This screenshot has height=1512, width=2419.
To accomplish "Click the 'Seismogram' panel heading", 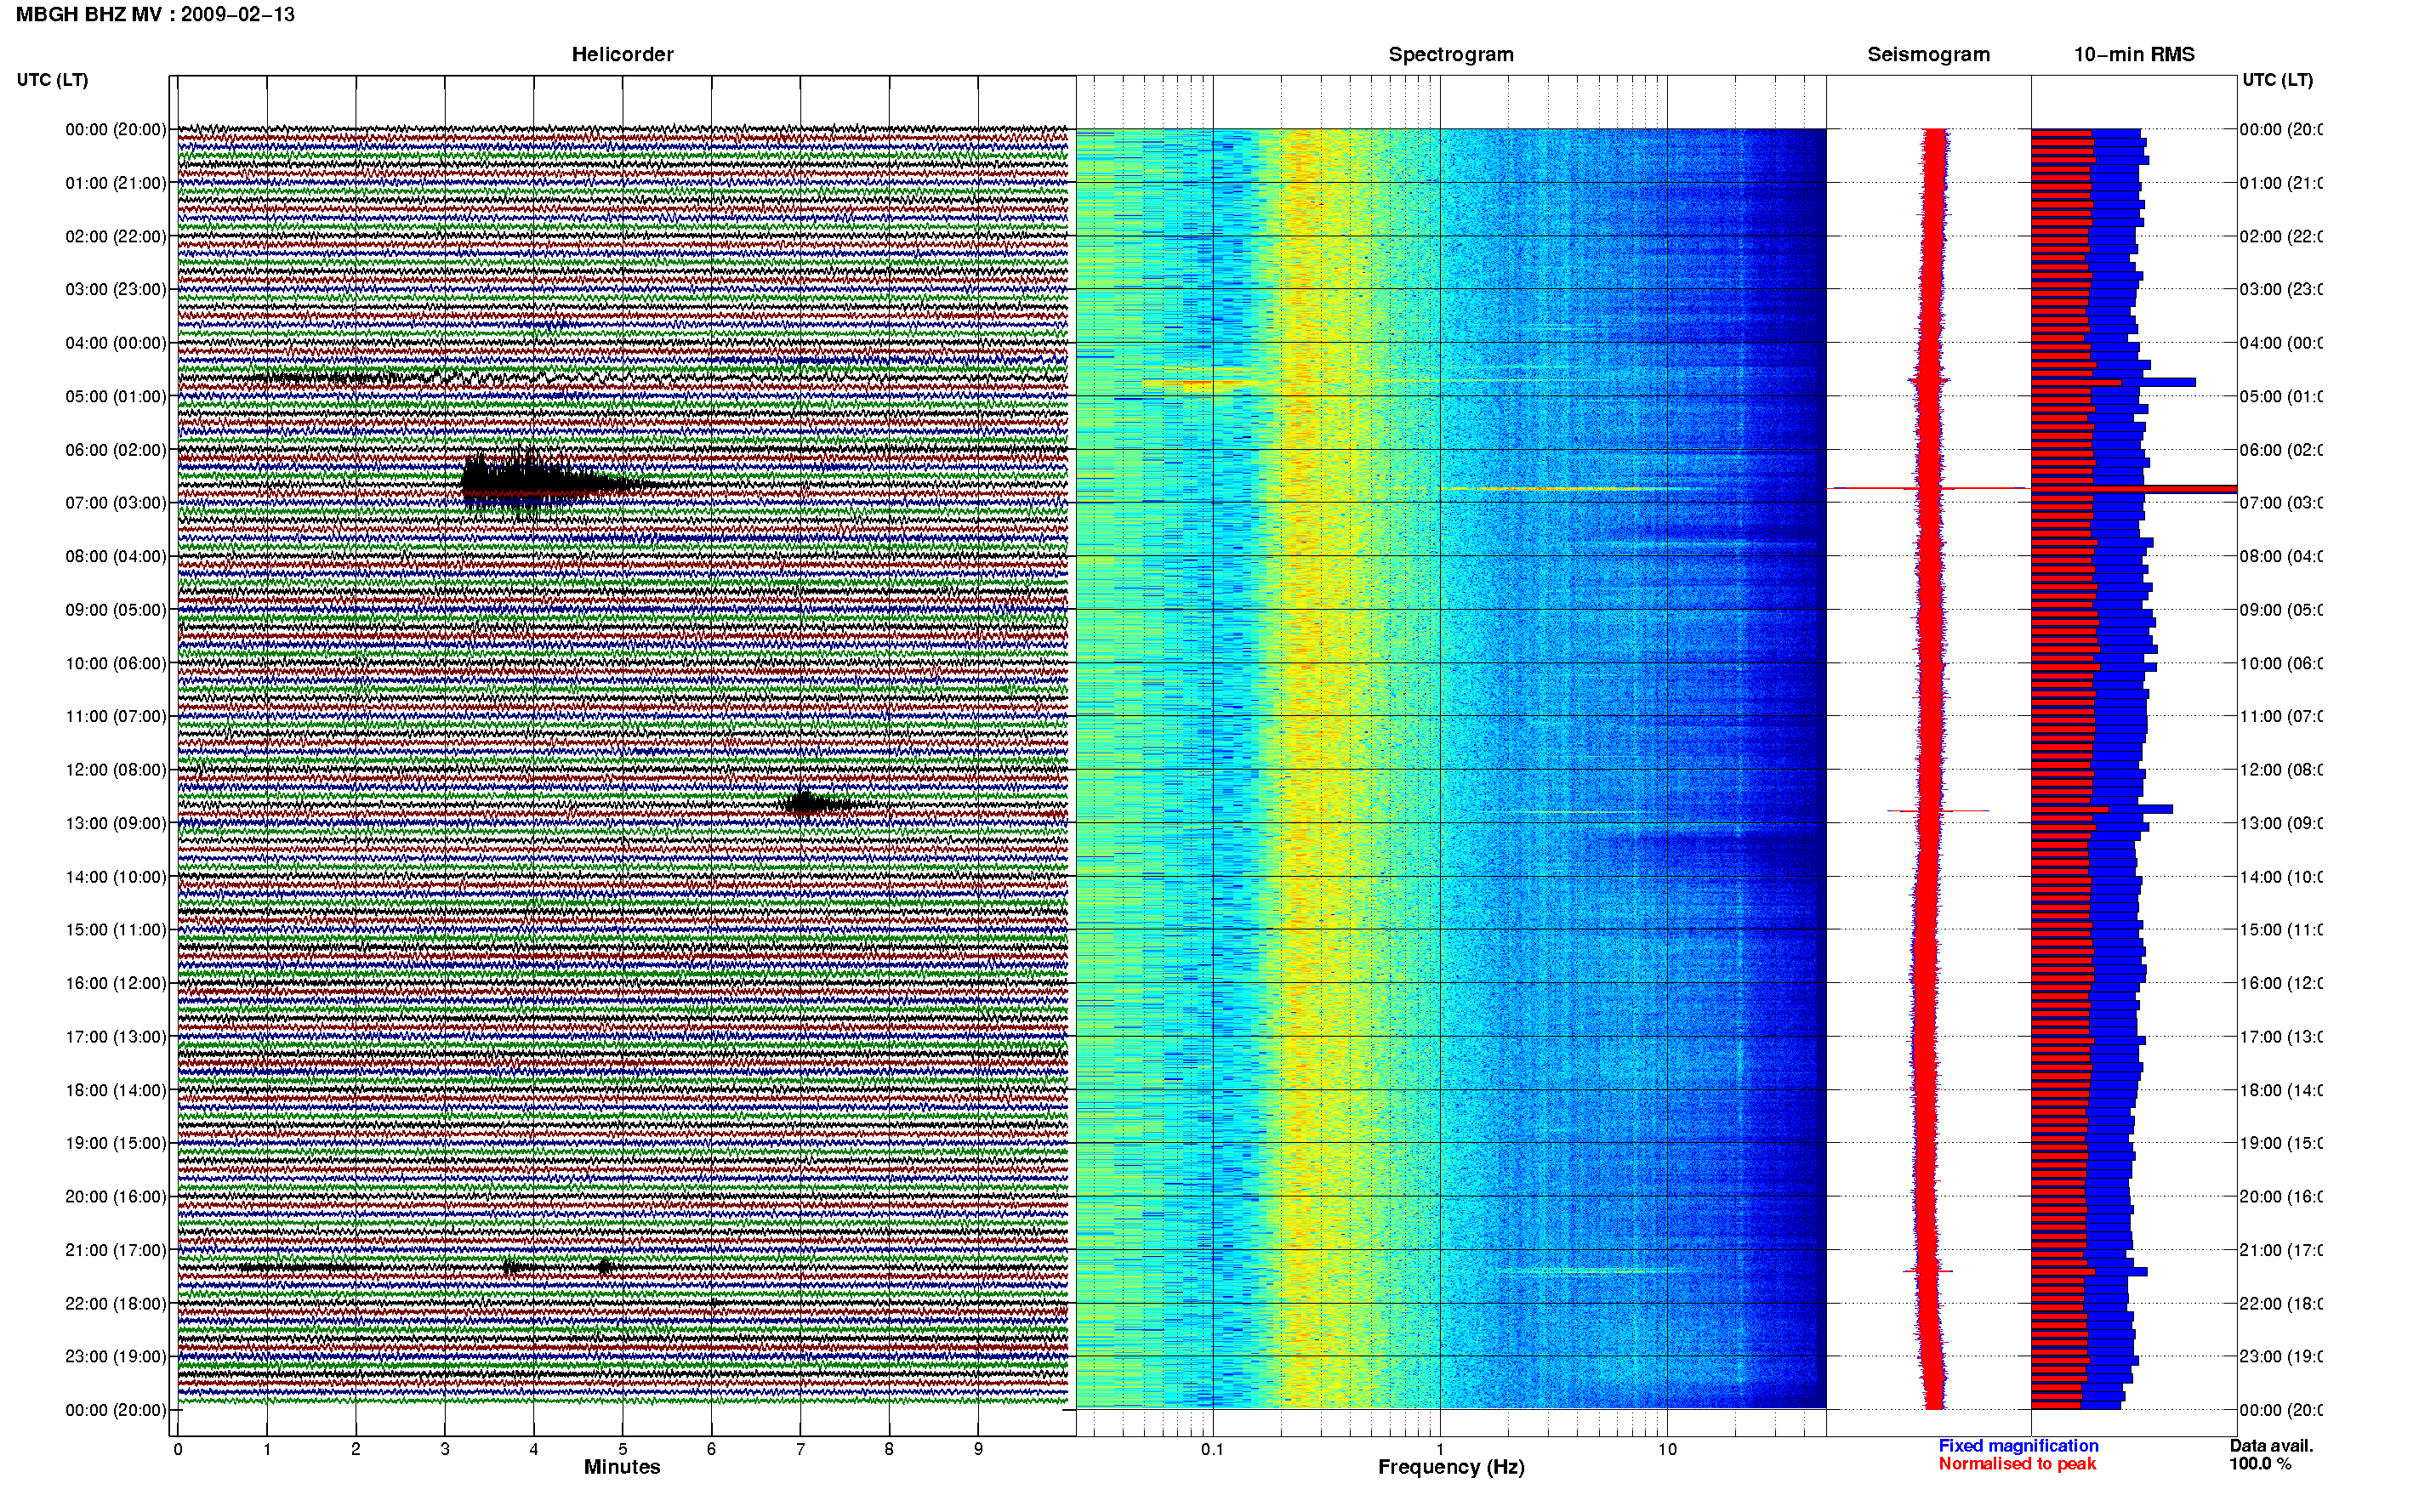I will [x=1928, y=54].
